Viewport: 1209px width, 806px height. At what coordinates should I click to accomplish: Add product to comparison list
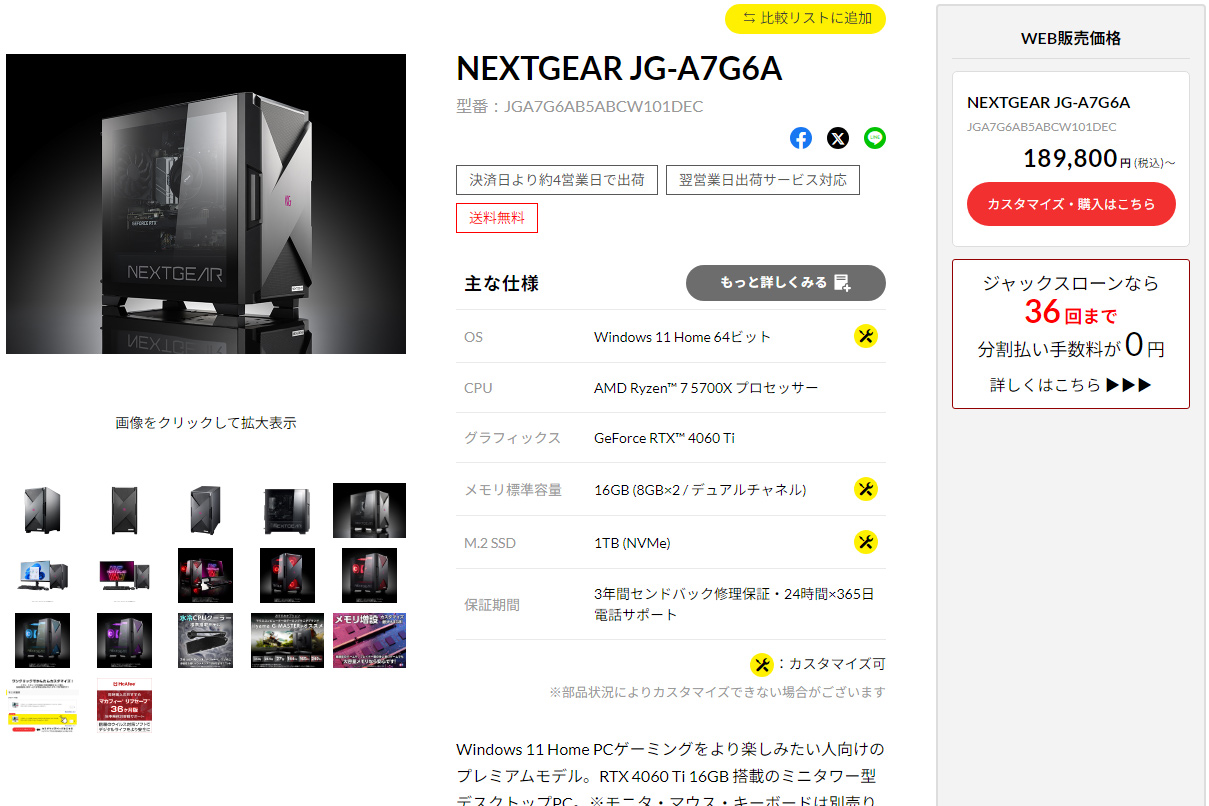tap(806, 18)
